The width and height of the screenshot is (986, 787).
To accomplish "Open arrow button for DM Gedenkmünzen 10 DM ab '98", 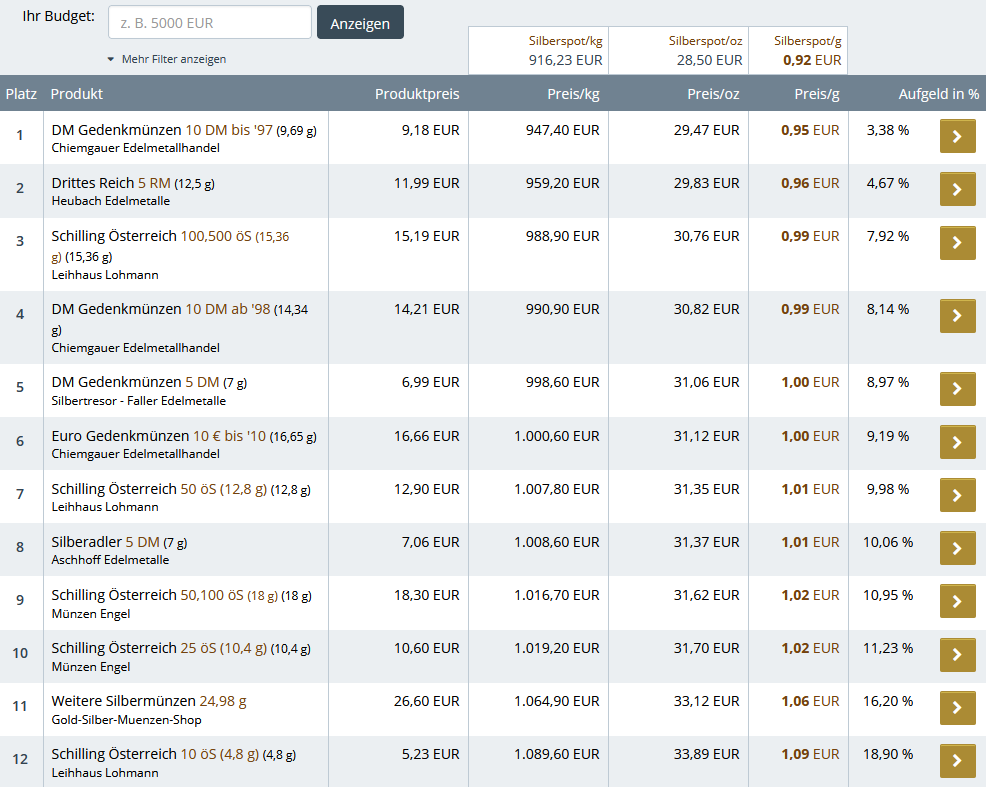I will point(957,316).
